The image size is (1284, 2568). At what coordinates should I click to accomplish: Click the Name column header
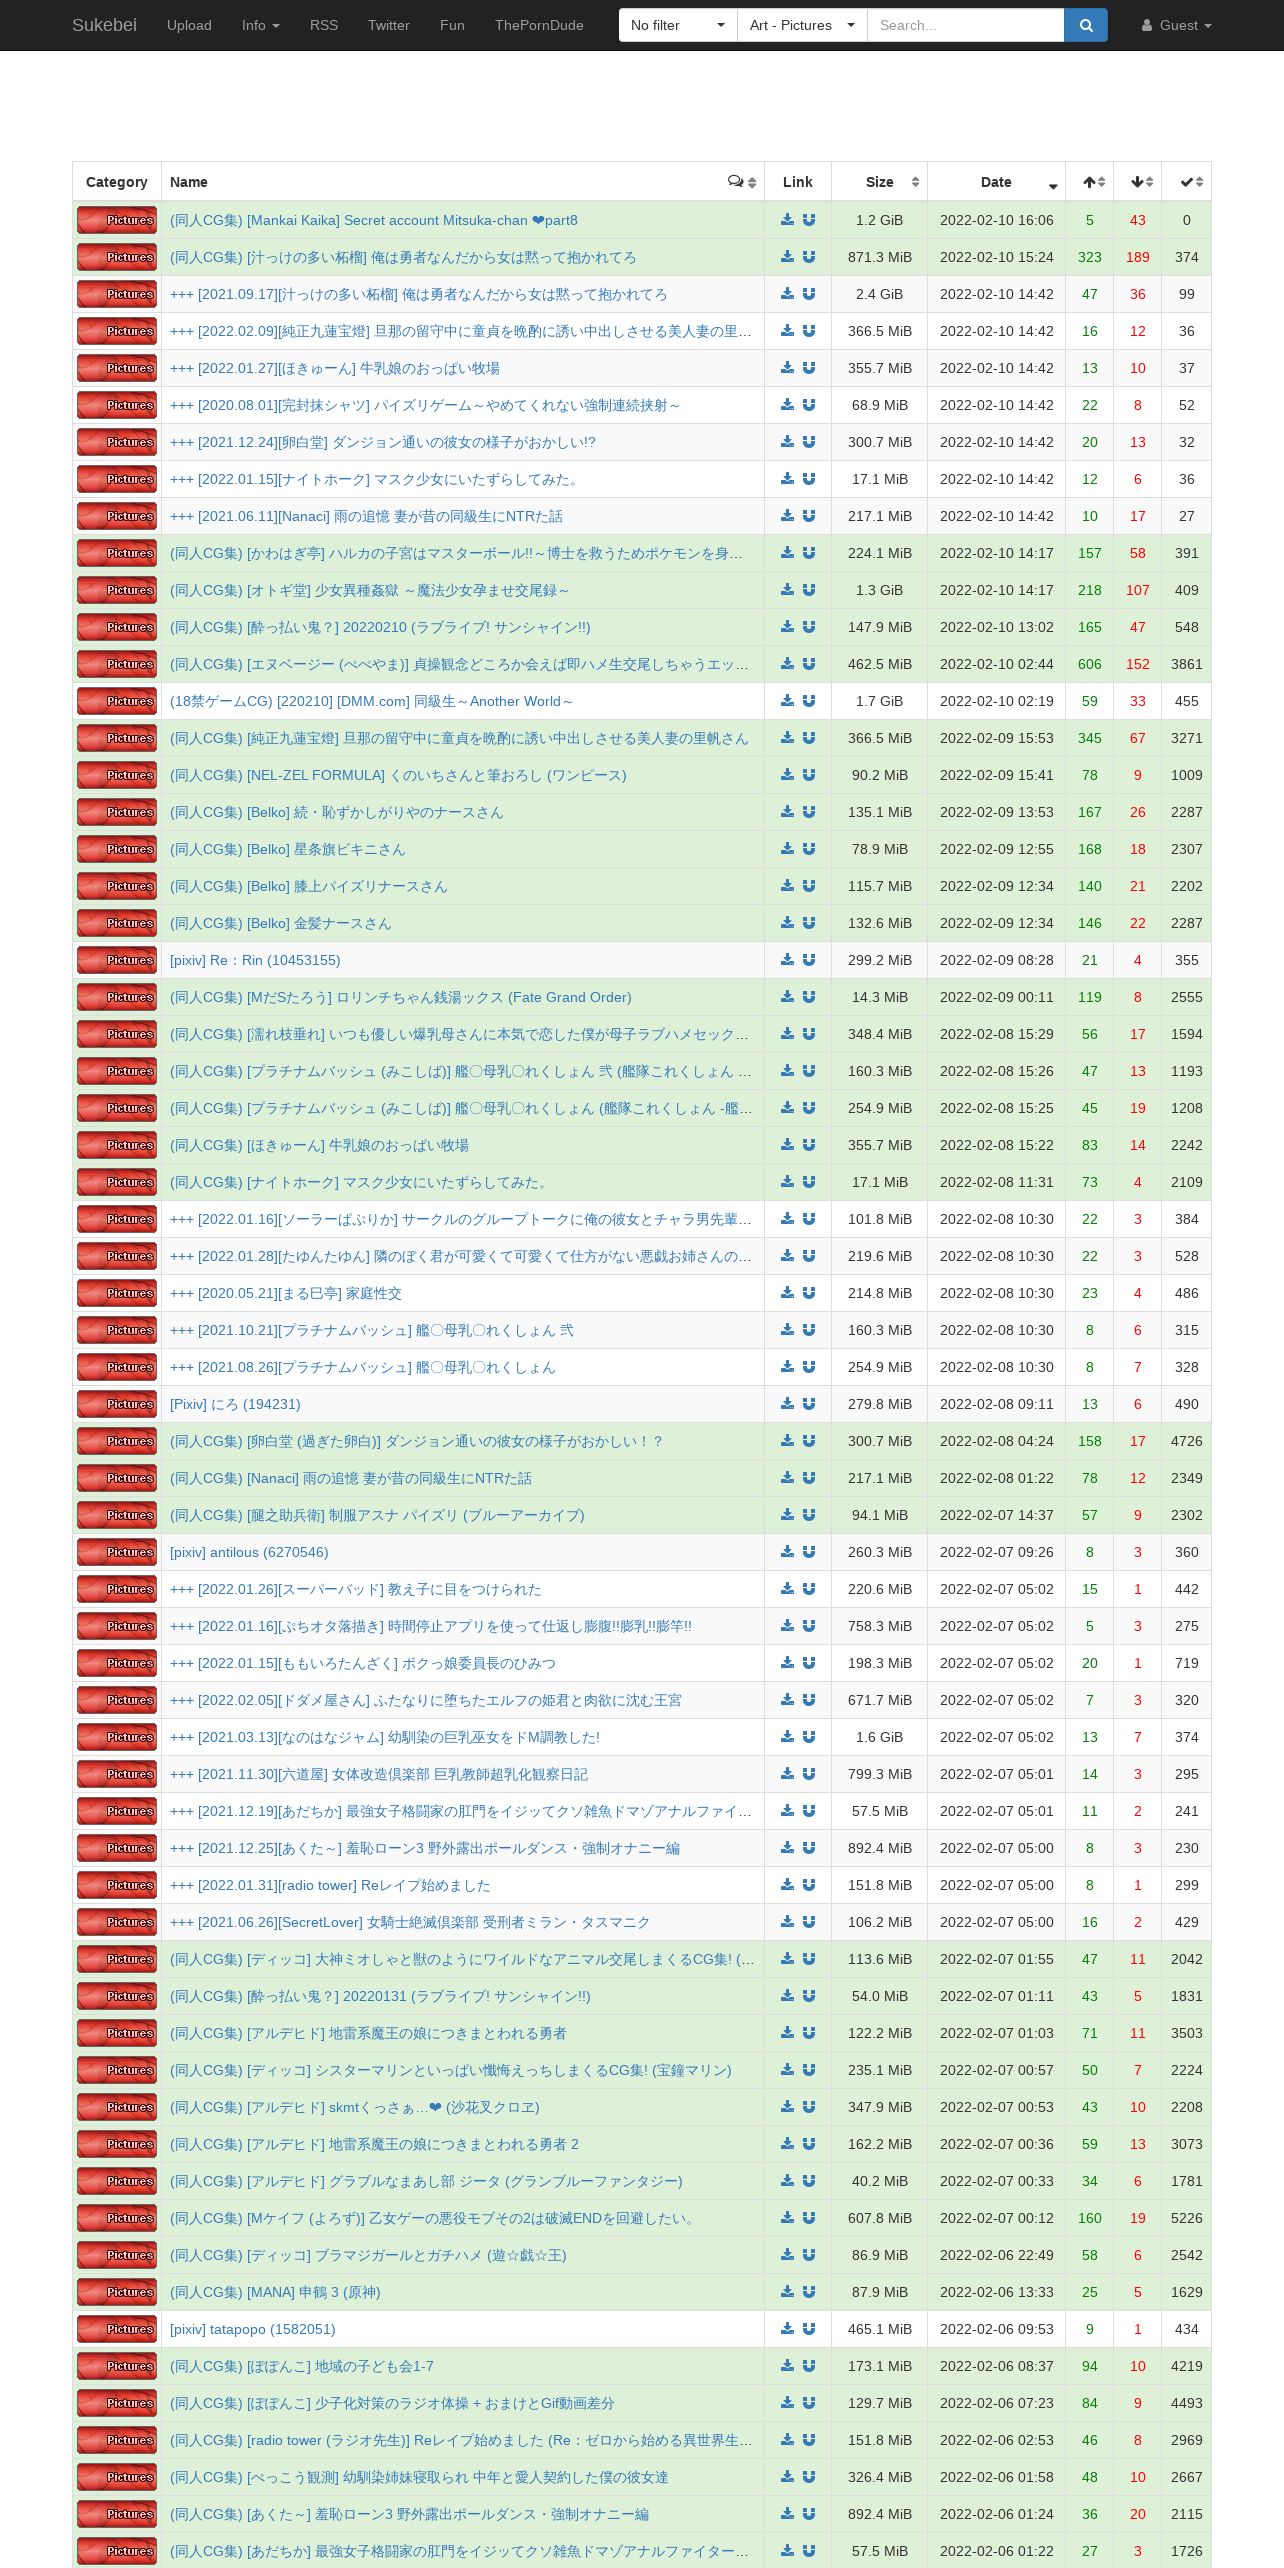pos(463,182)
